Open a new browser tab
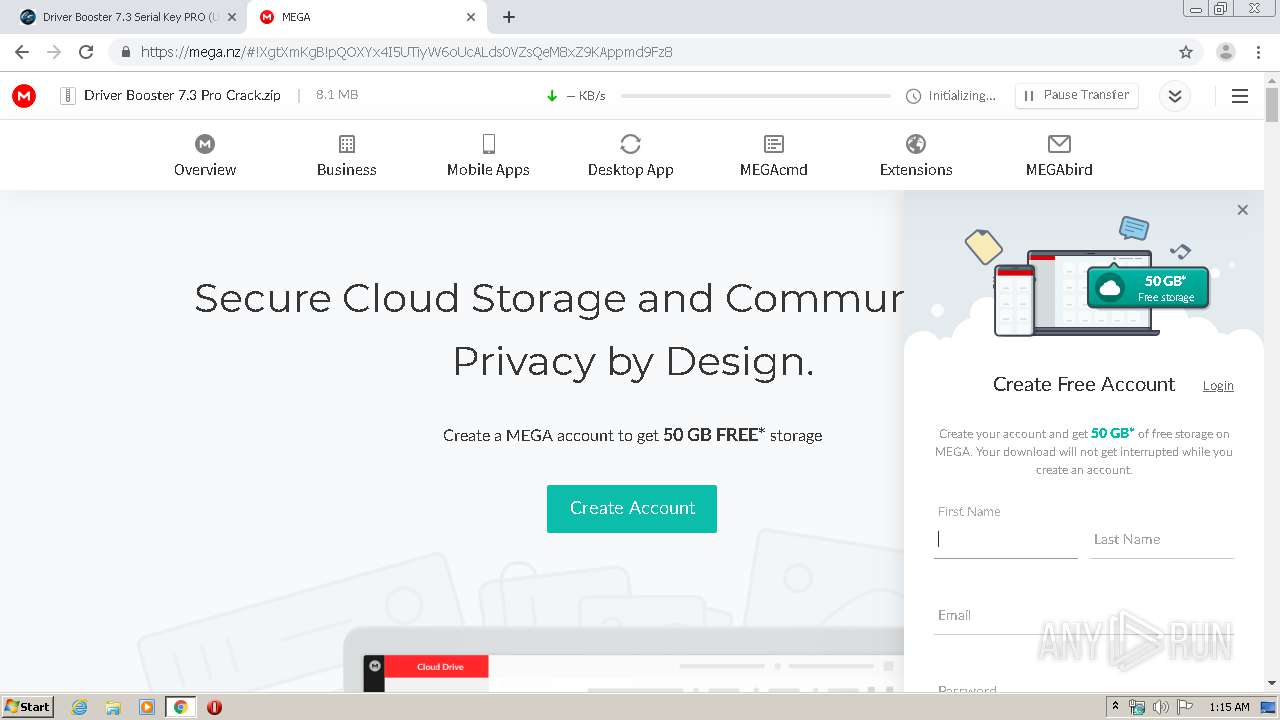The width and height of the screenshot is (1280, 720). 509,17
